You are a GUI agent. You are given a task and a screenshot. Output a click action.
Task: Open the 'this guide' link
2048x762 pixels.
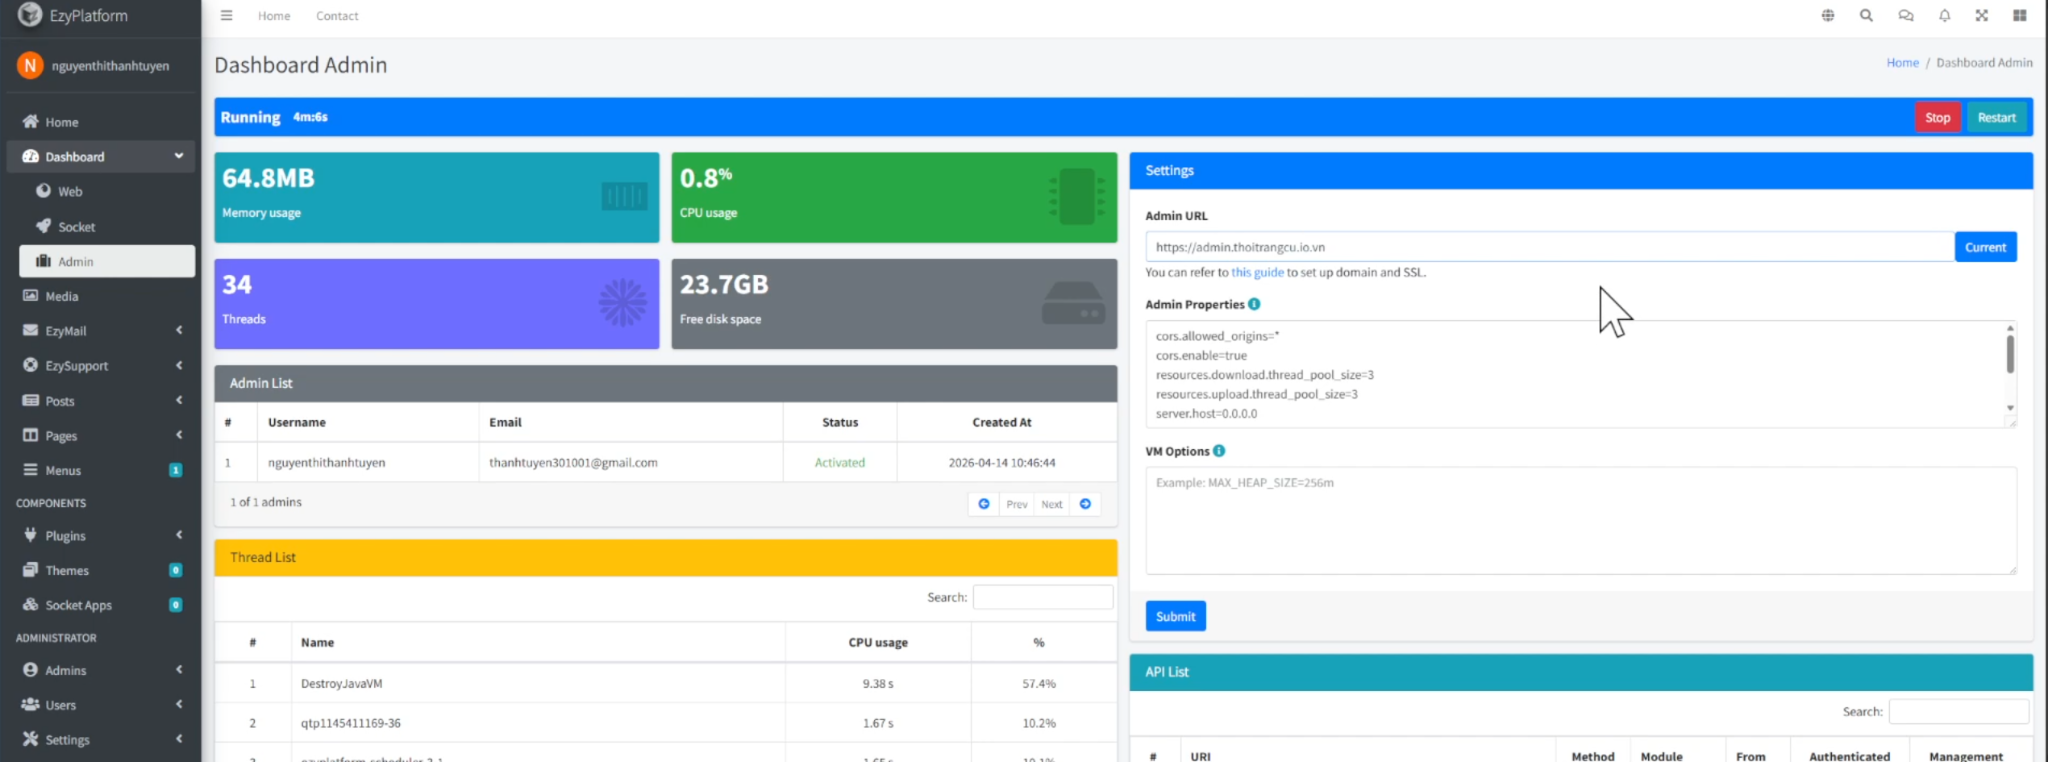[1257, 272]
